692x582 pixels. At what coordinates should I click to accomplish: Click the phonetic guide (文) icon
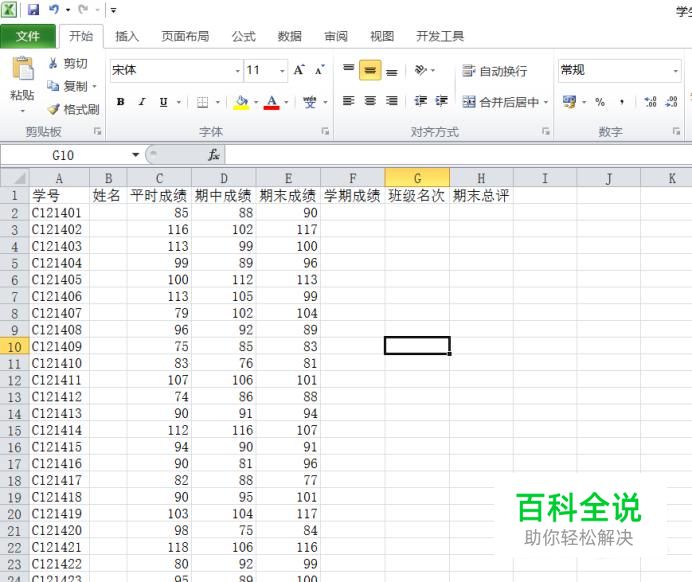point(309,102)
